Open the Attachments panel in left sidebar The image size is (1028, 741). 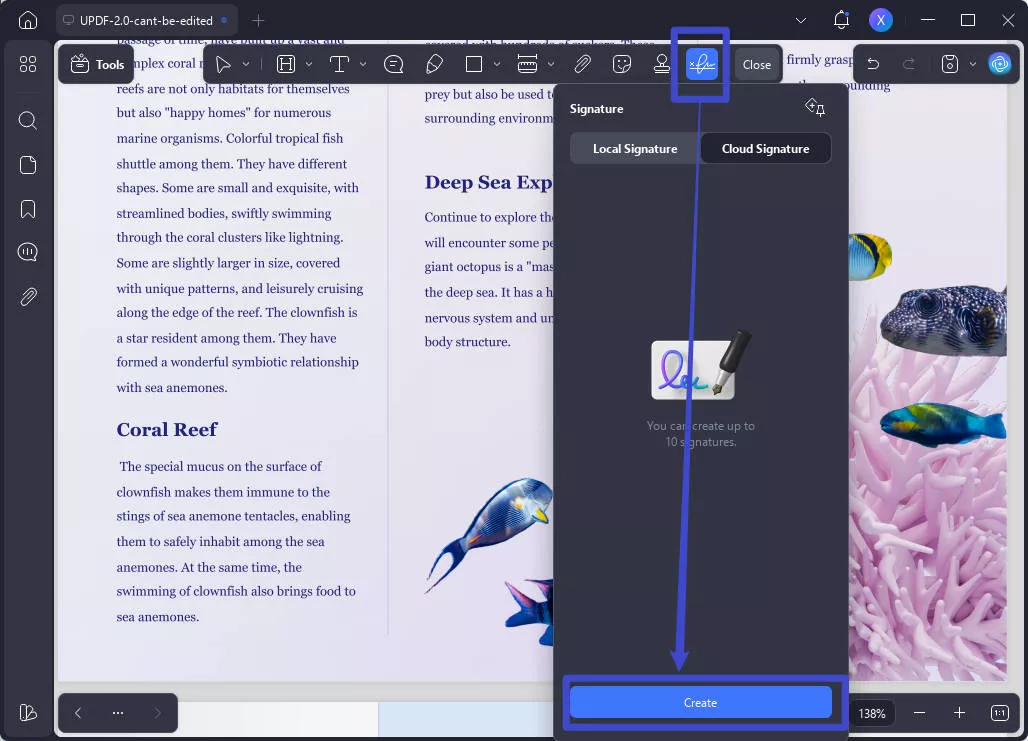coord(28,297)
